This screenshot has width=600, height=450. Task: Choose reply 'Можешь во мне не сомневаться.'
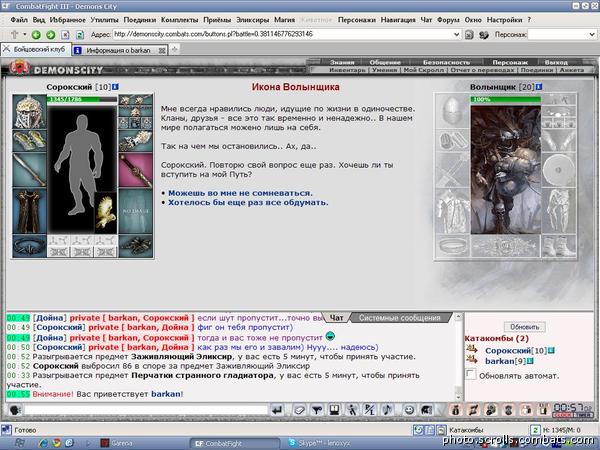coord(240,193)
